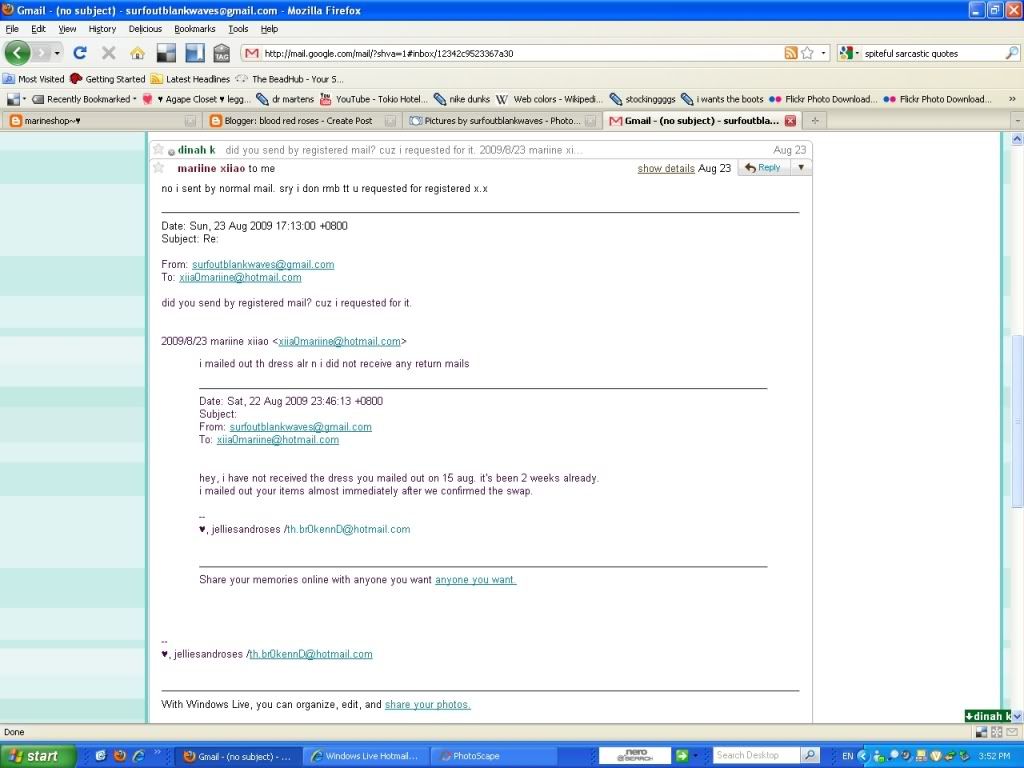Click the Reply button

[x=762, y=168]
